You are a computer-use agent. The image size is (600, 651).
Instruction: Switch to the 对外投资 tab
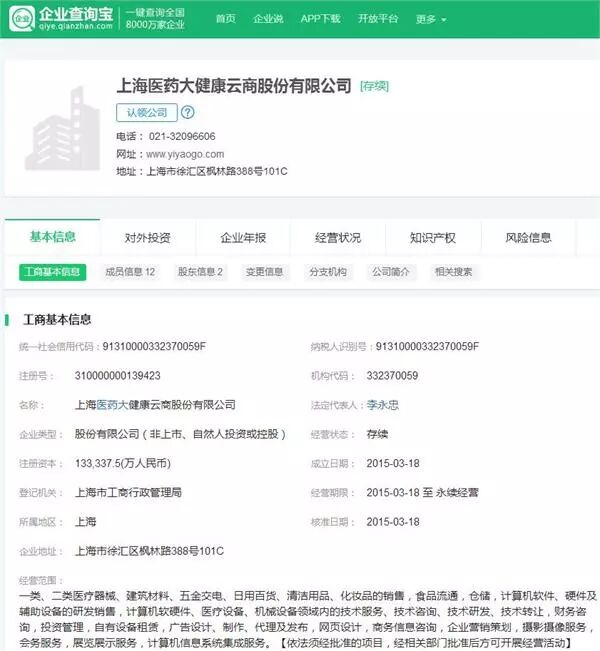[x=147, y=238]
